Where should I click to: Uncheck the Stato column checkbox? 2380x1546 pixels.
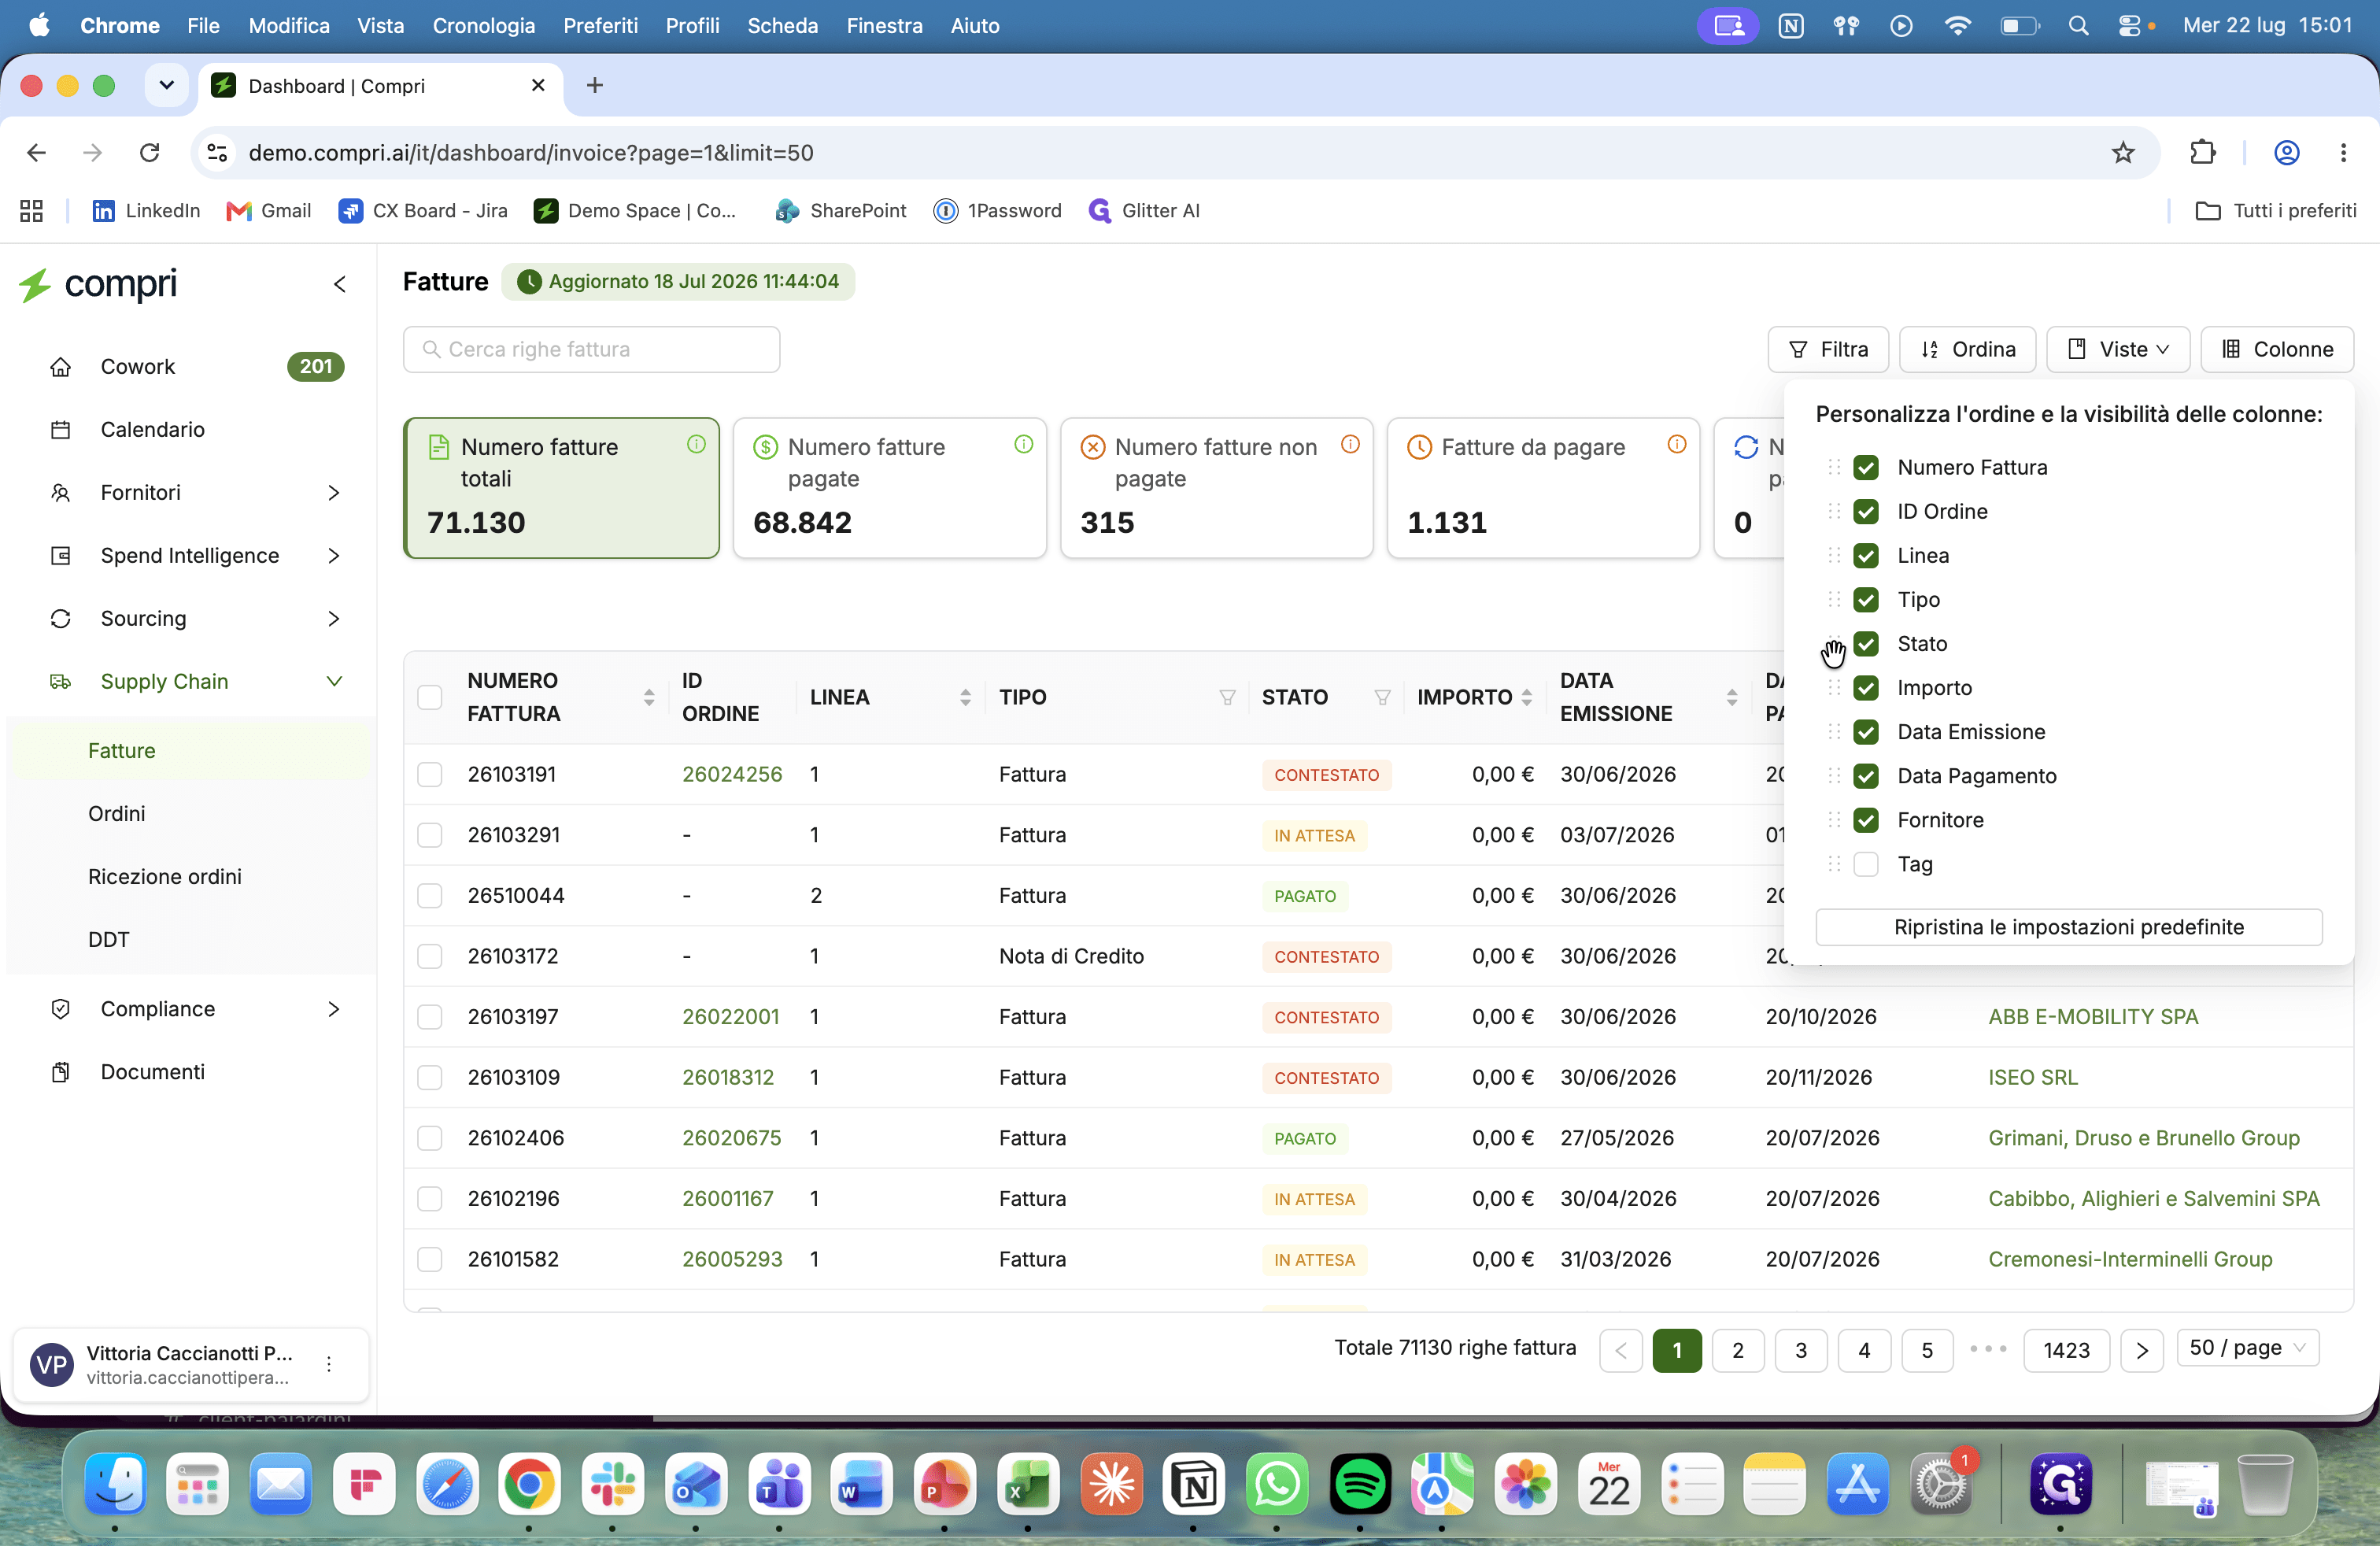pyautogui.click(x=1865, y=644)
